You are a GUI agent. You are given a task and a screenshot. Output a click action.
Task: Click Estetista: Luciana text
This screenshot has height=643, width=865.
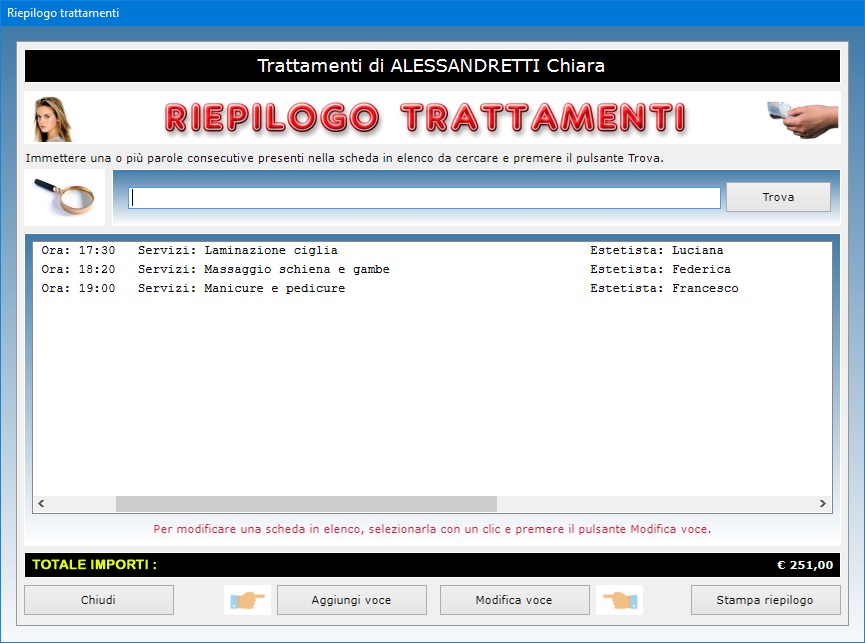pos(656,250)
